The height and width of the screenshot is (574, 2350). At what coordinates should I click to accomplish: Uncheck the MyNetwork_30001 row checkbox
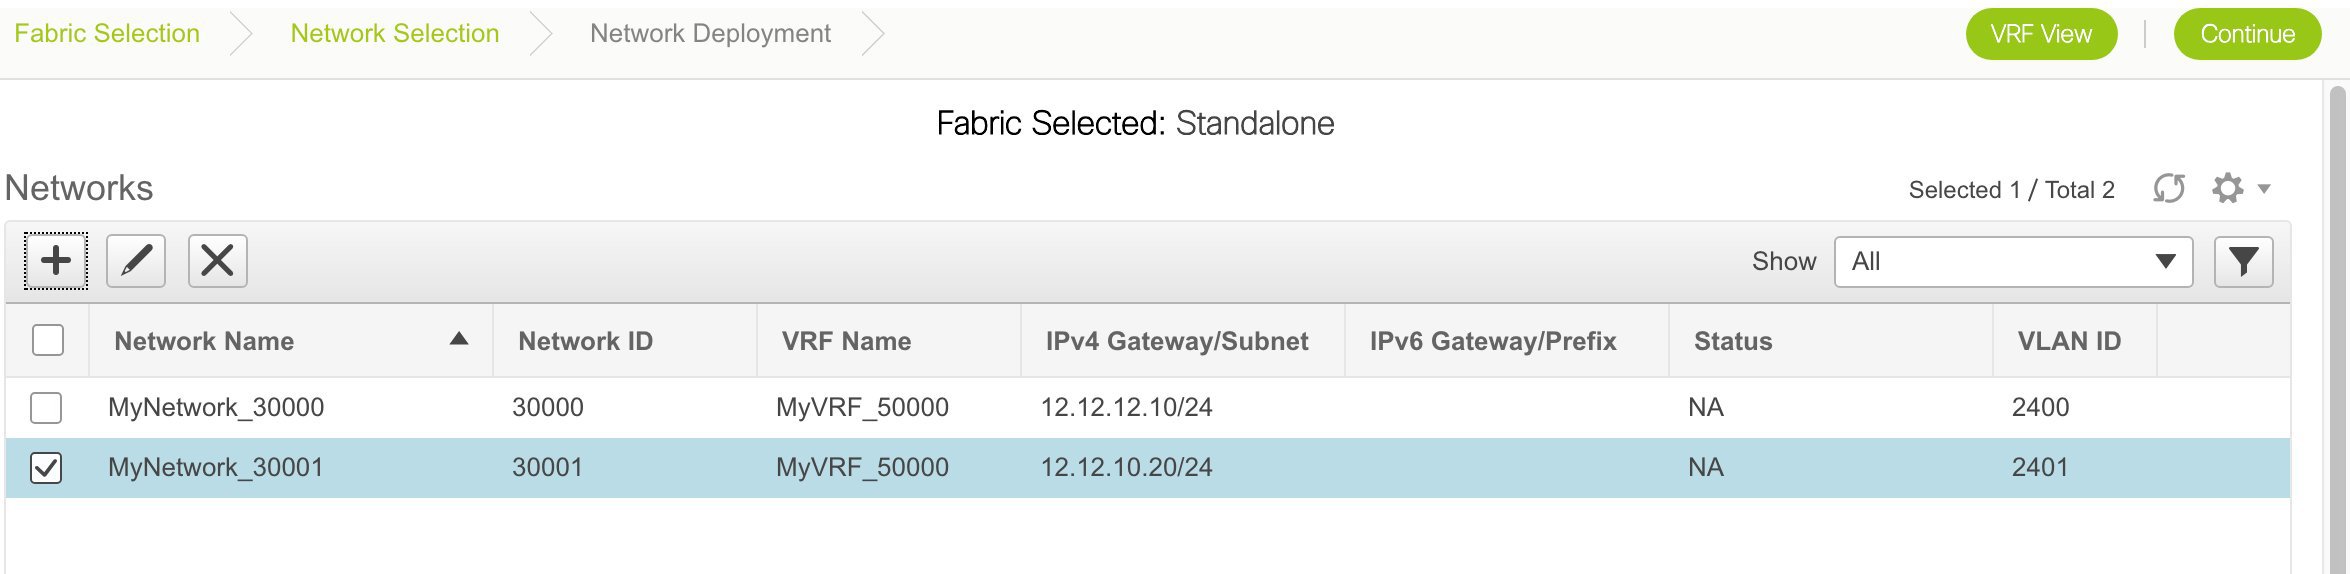pos(46,468)
